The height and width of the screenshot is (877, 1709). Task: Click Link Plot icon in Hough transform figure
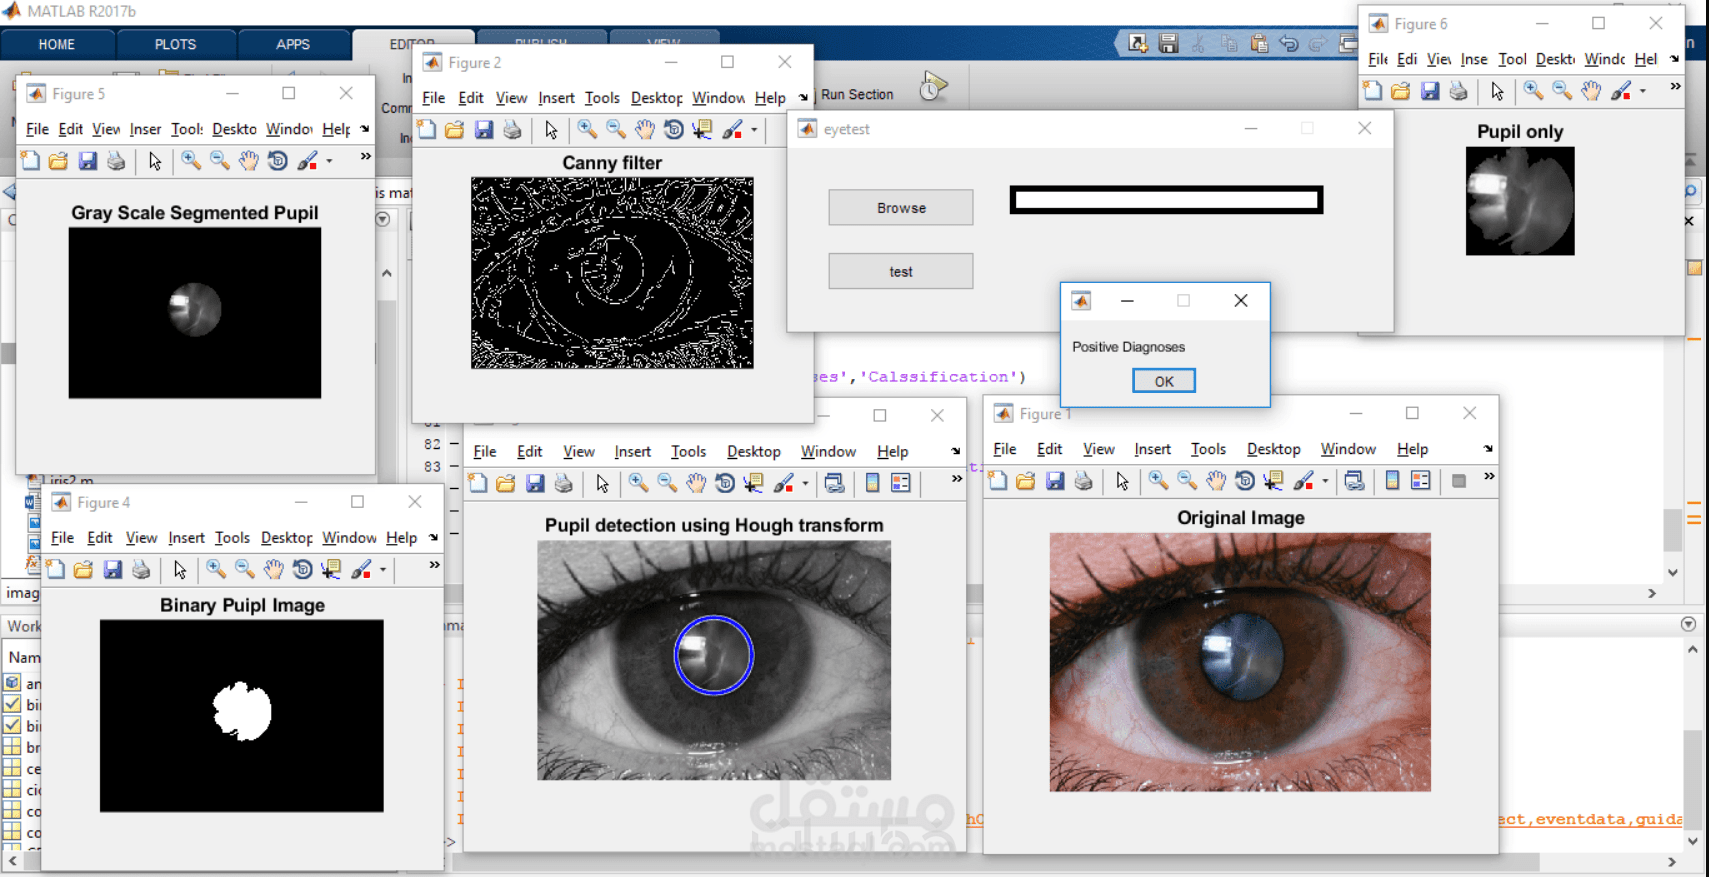point(834,483)
